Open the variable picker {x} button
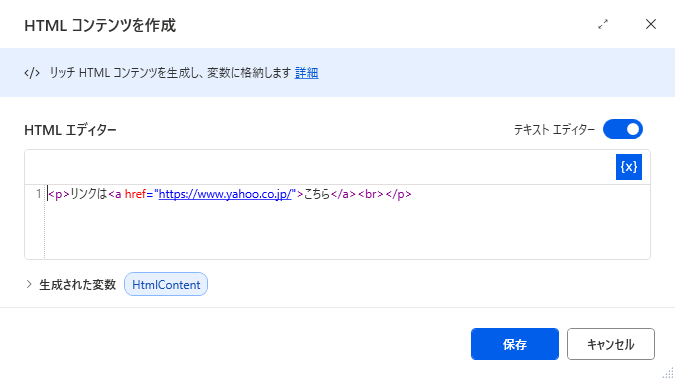 tap(629, 167)
